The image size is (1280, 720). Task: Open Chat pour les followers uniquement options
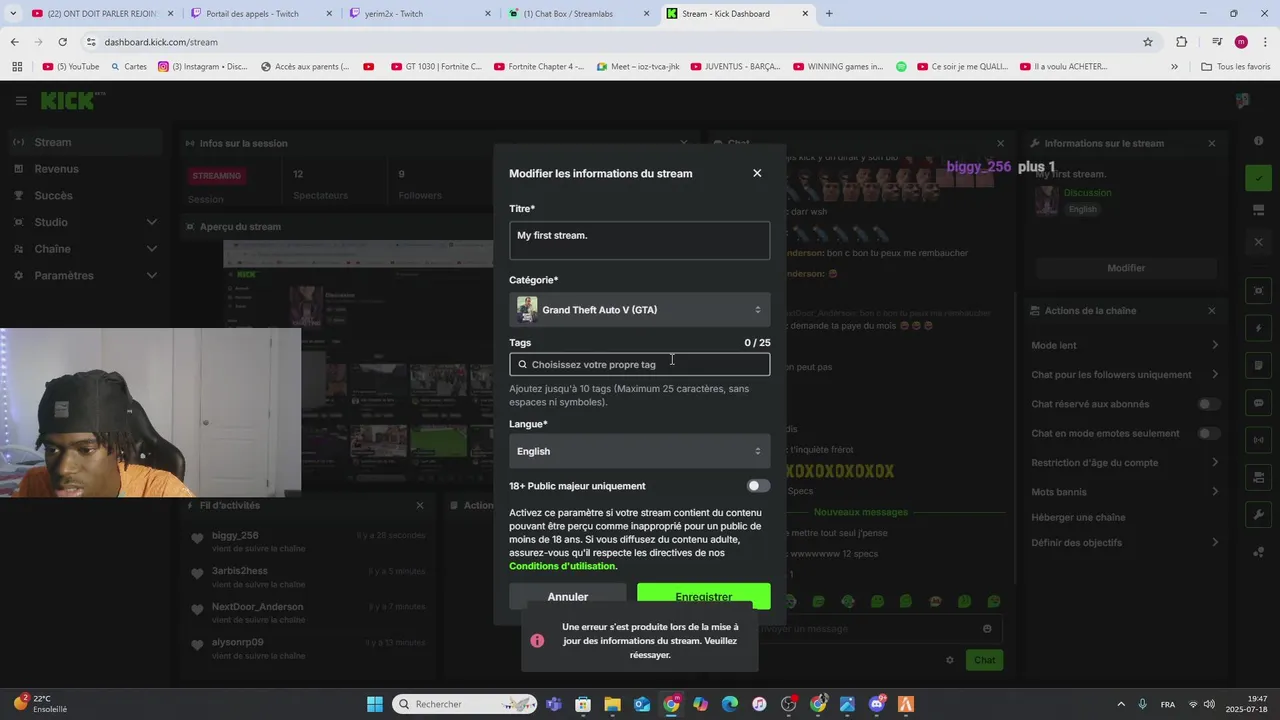tap(1125, 374)
